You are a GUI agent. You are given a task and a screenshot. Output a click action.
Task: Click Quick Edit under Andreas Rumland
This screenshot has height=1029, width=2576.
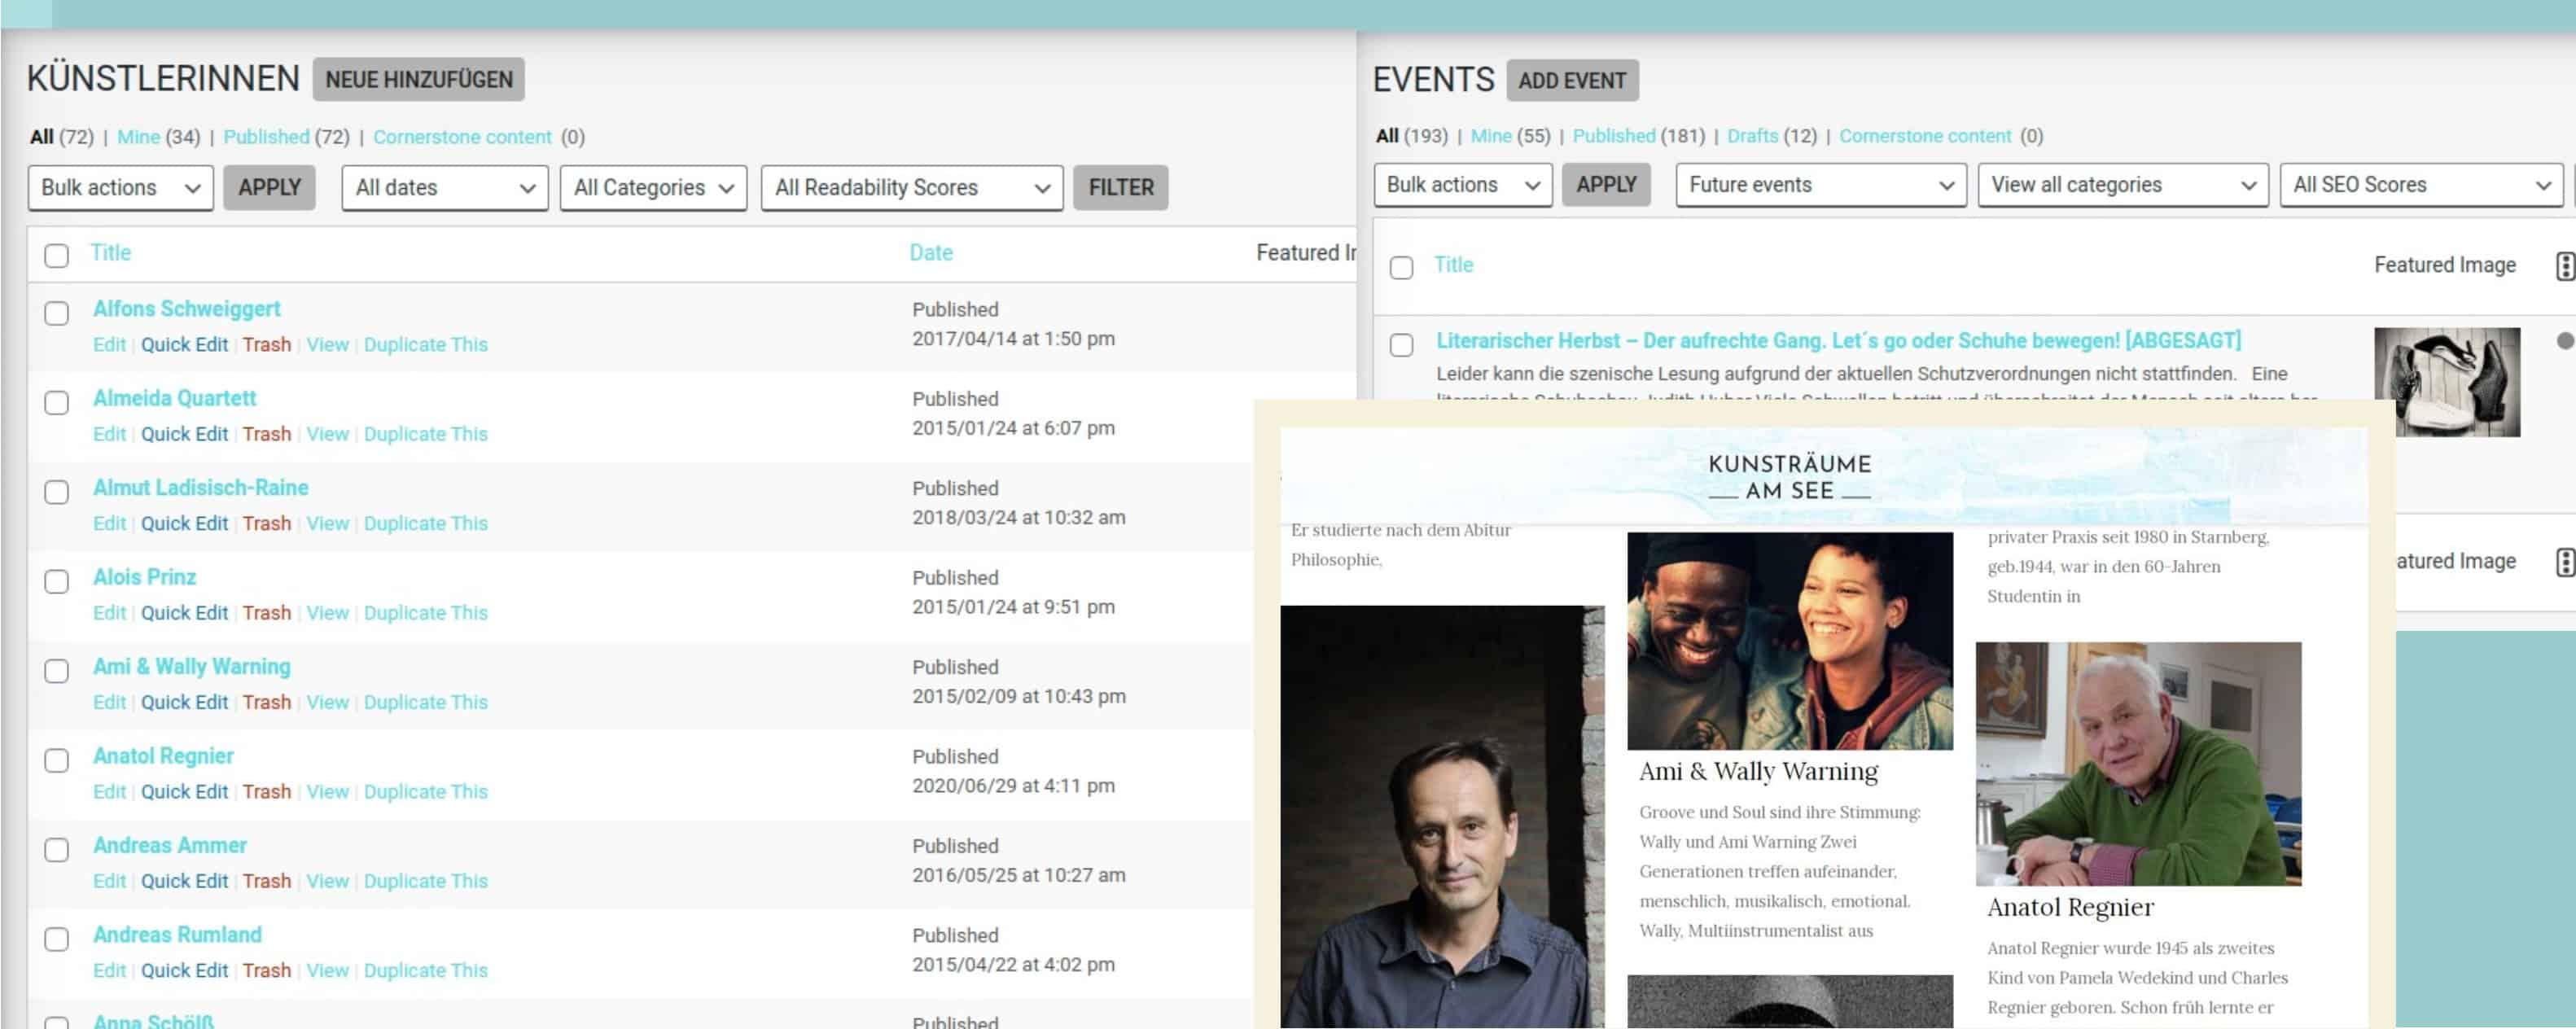(184, 970)
